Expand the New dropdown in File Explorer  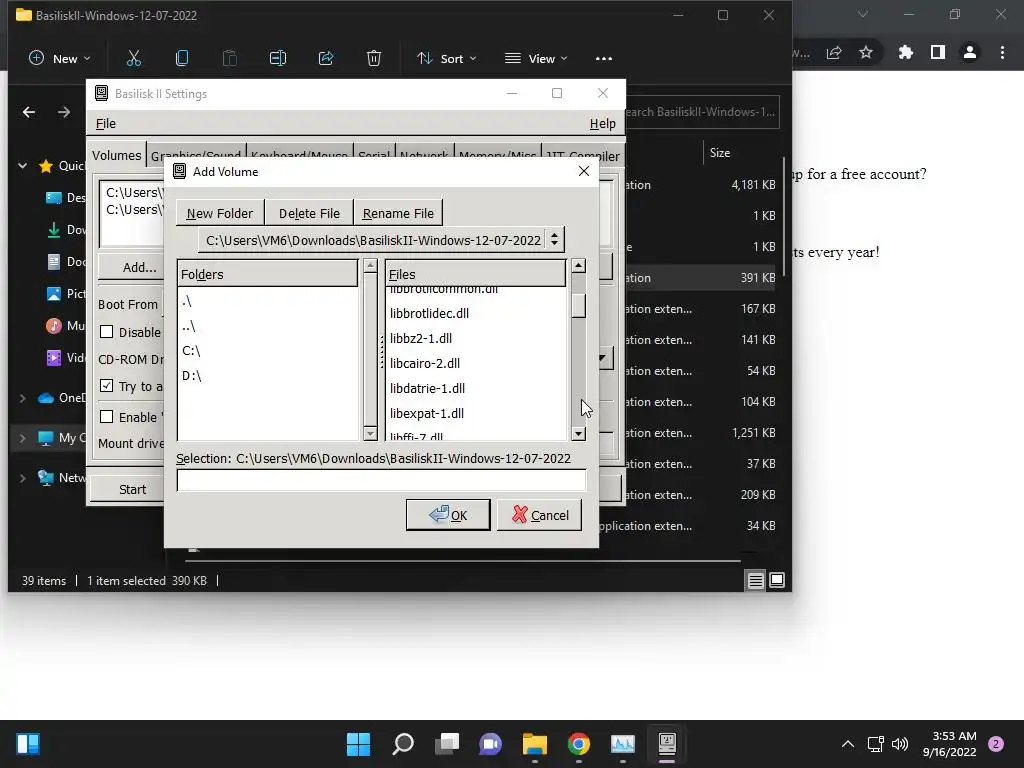59,58
